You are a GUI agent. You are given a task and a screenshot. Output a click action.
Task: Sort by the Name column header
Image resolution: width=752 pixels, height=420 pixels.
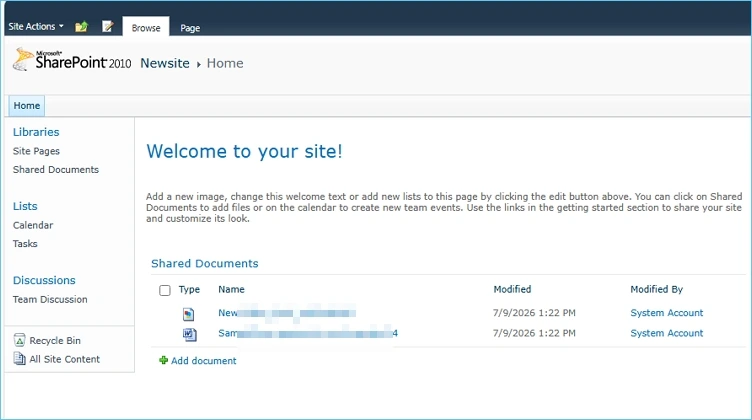[x=231, y=290]
